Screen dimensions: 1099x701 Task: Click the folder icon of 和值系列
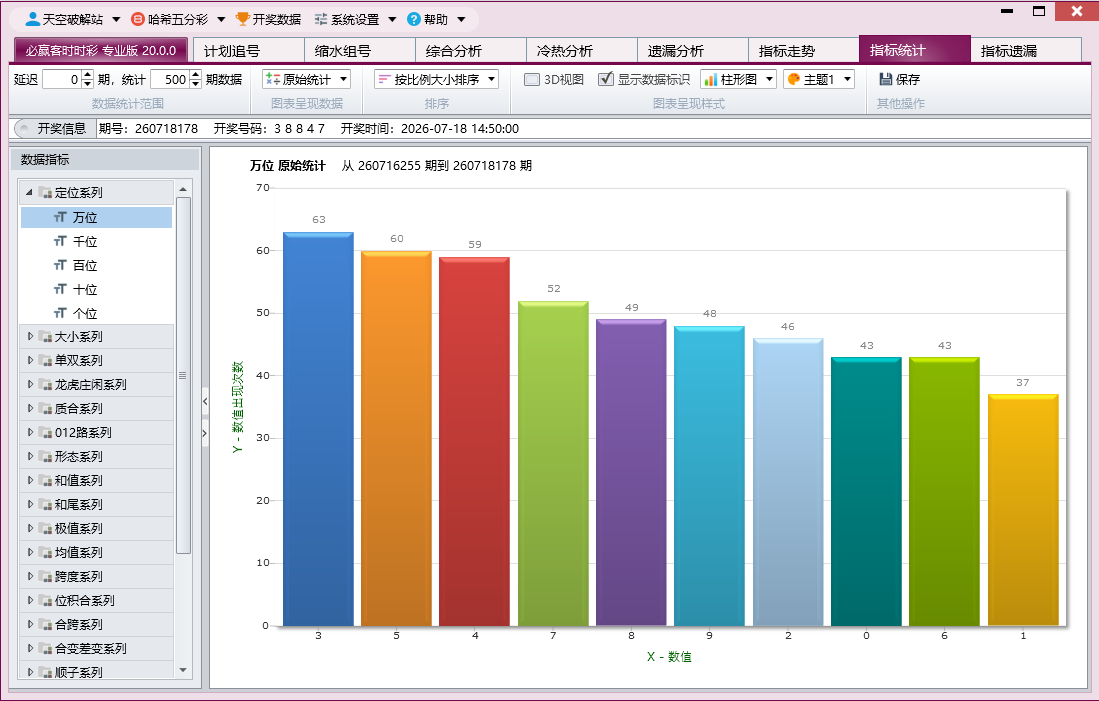click(x=46, y=480)
